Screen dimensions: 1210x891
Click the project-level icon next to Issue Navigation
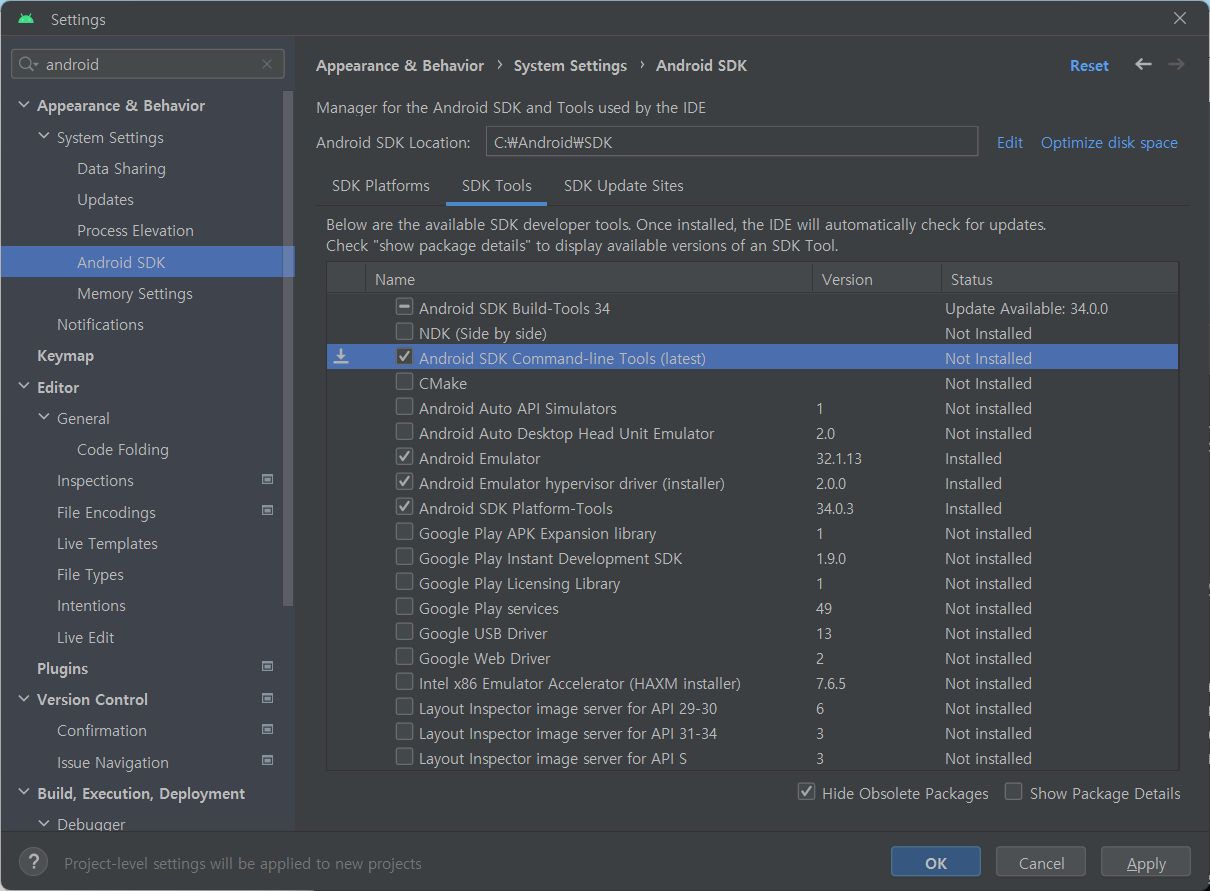tap(267, 761)
